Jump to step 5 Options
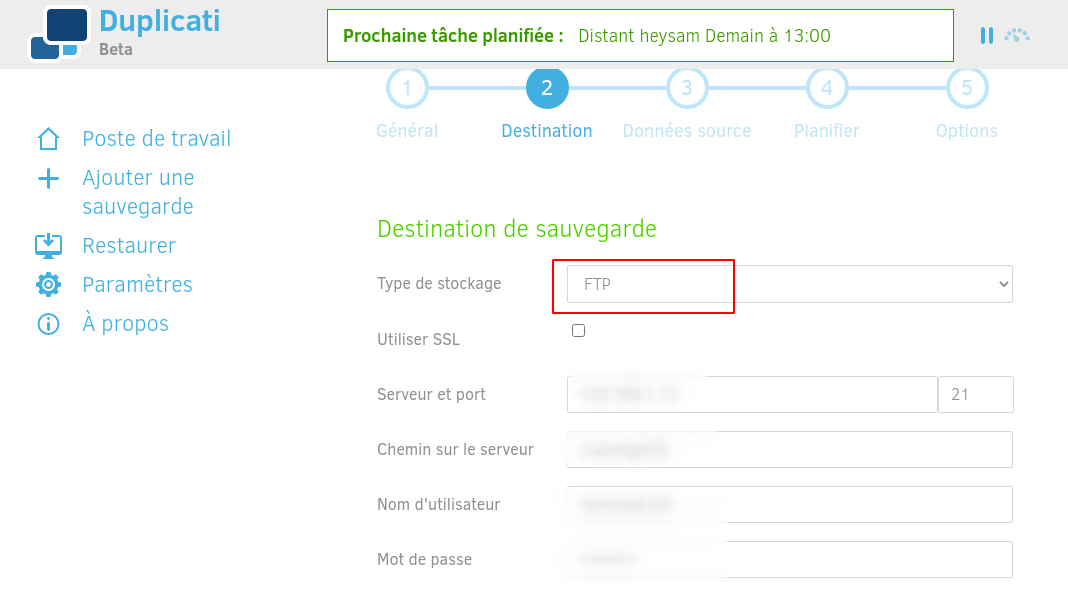The height and width of the screenshot is (600, 1068). click(x=967, y=88)
